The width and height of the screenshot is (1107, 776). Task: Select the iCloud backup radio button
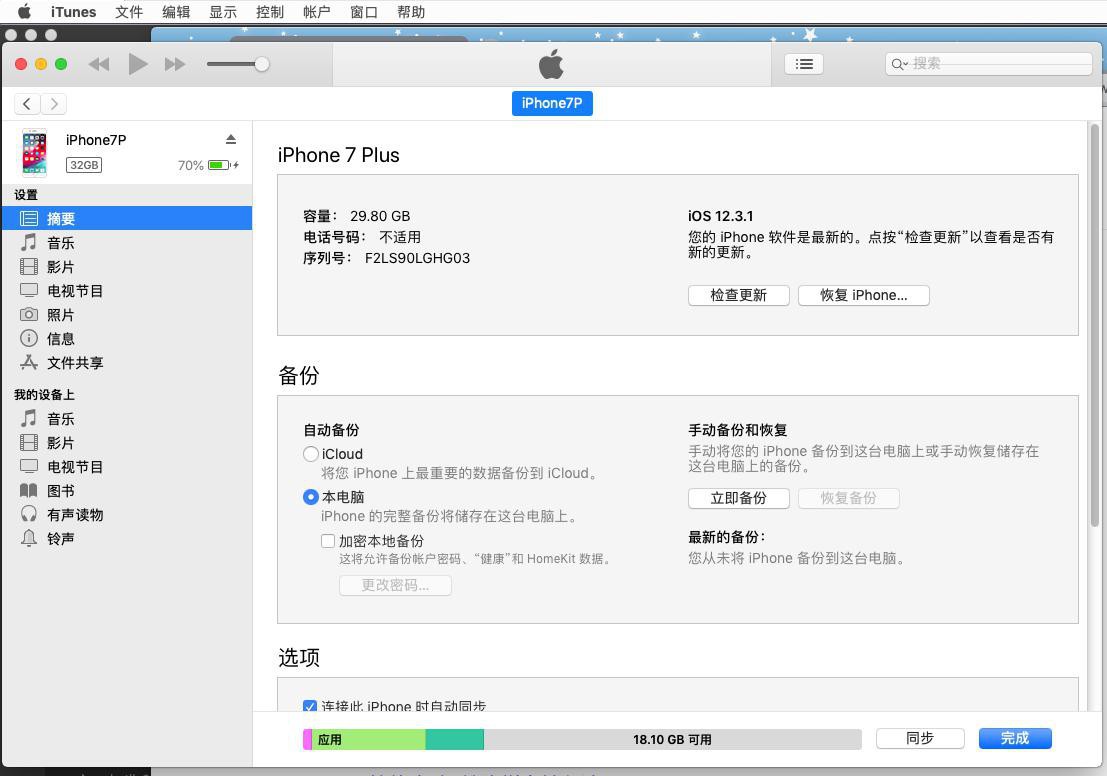click(311, 454)
